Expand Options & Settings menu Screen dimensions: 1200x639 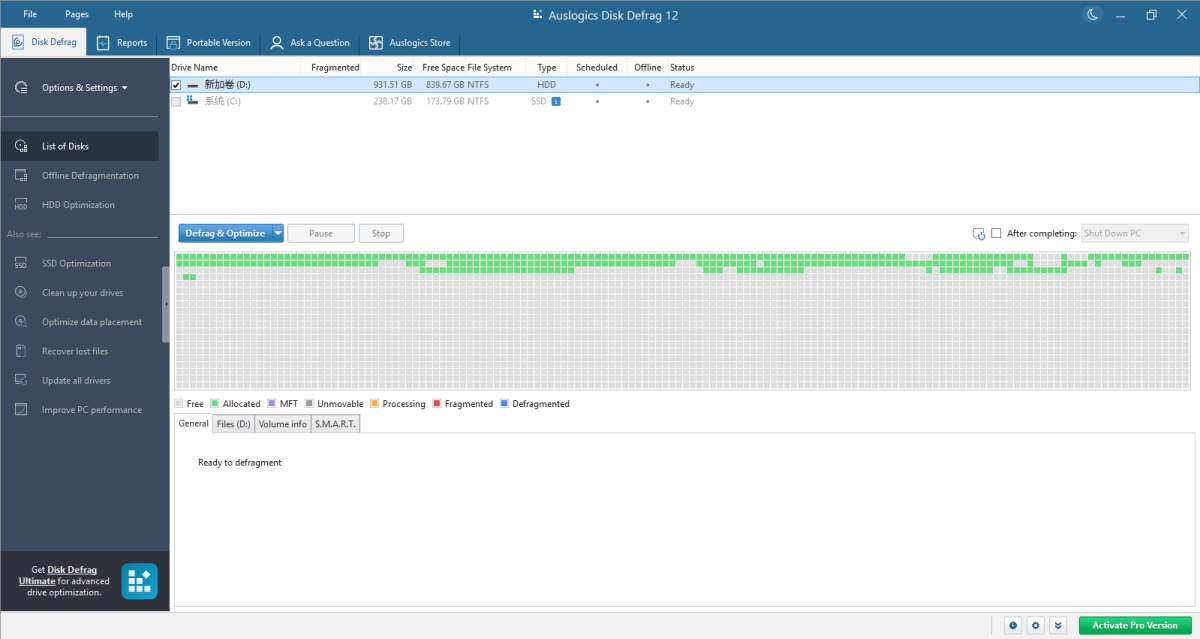(84, 88)
